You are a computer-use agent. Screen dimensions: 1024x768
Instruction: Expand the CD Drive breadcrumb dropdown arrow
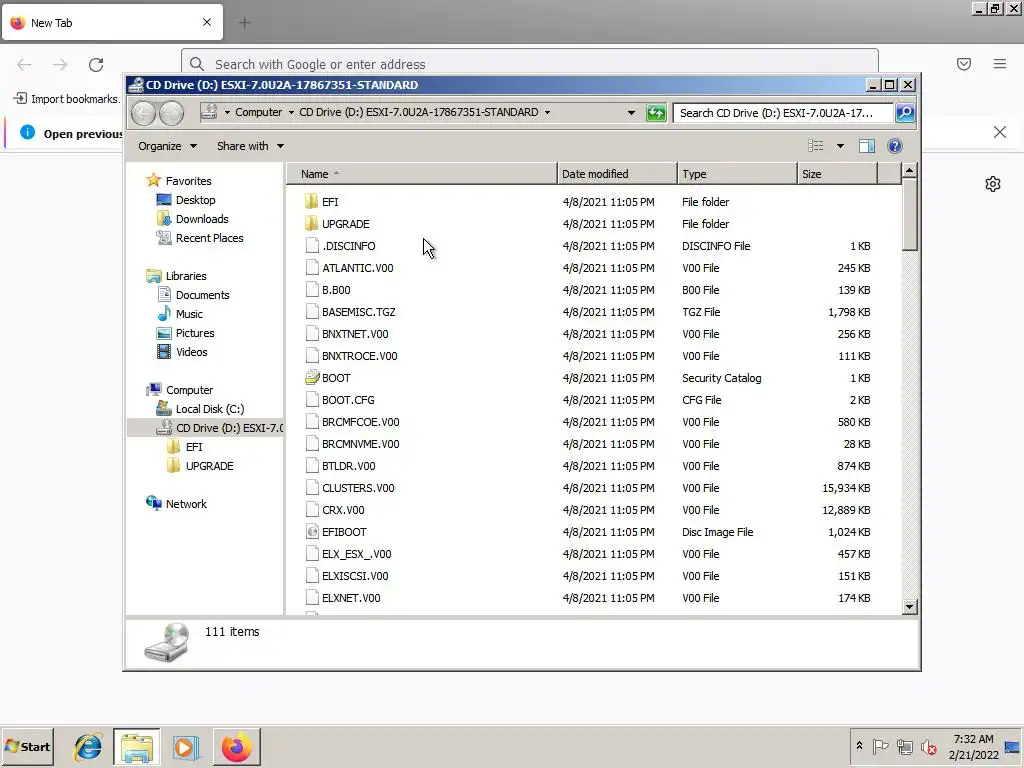[x=547, y=112]
